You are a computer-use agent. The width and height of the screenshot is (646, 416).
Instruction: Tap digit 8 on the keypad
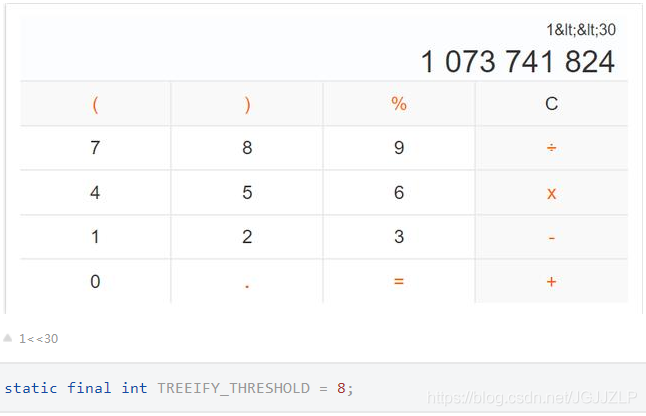[247, 148]
